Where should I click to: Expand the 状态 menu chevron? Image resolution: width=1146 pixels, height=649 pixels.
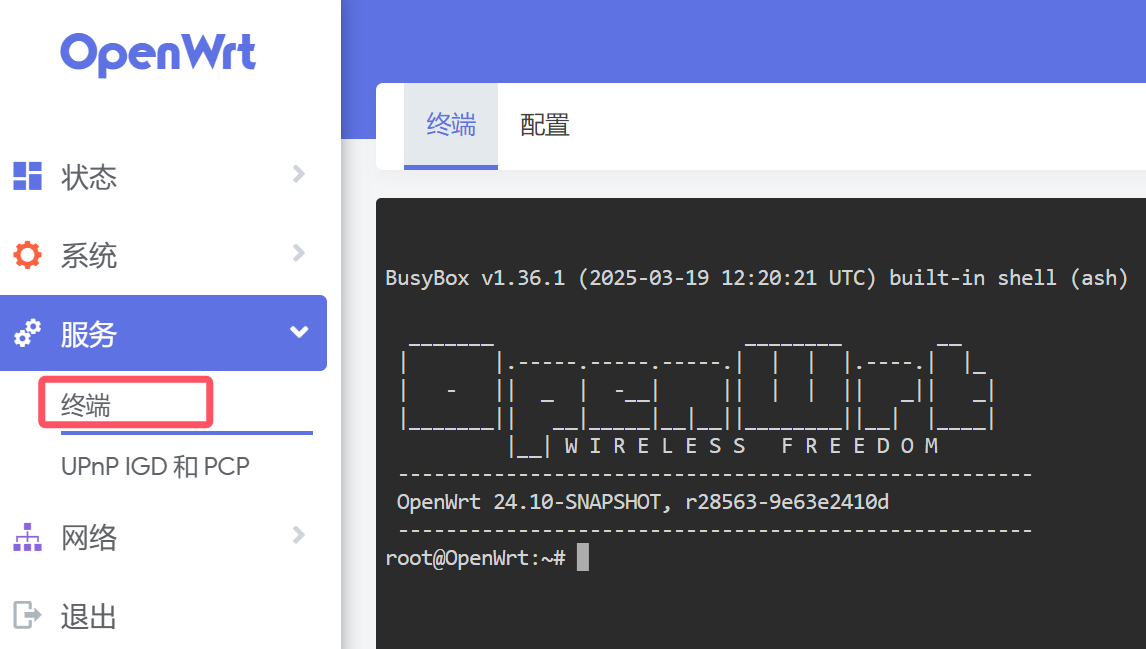coord(298,175)
